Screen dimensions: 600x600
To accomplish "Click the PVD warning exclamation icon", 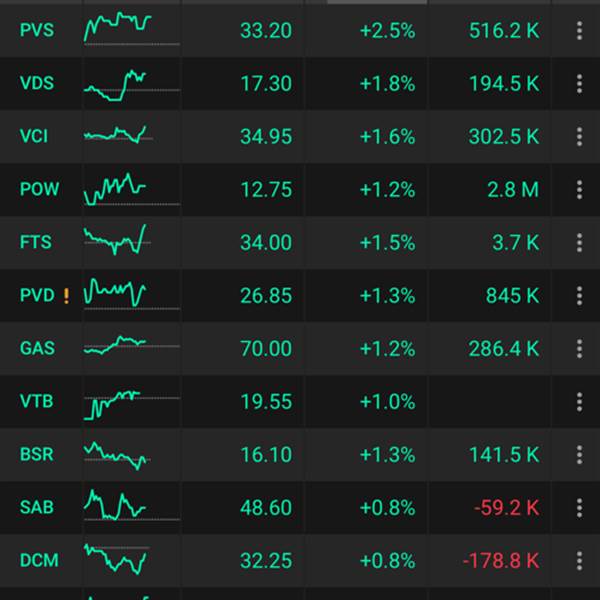I will click(x=66, y=296).
